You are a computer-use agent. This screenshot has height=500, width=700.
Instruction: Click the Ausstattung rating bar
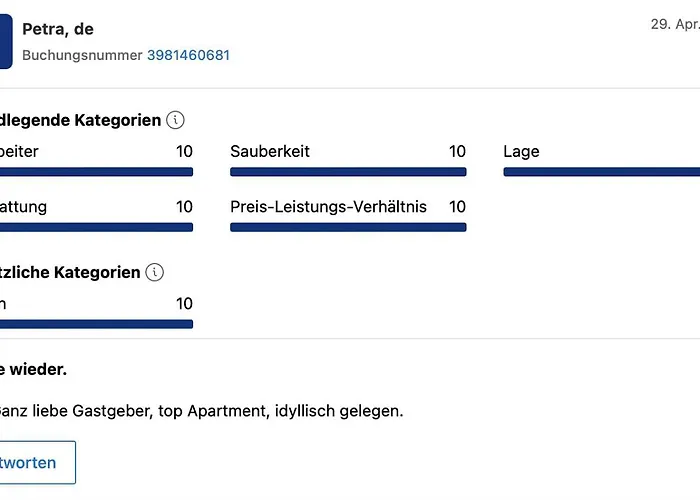click(x=96, y=227)
